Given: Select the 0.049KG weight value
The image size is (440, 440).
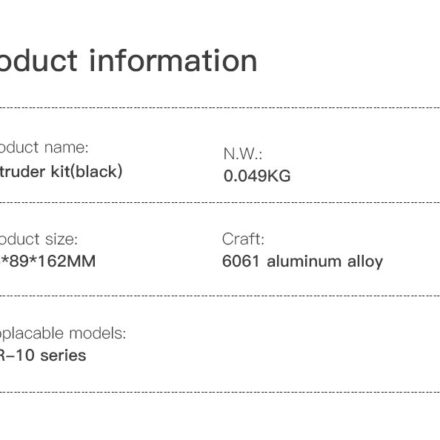Looking at the screenshot, I should [x=257, y=176].
